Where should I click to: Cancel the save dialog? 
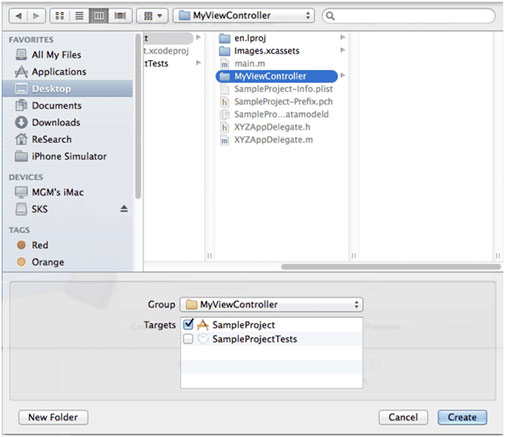[x=403, y=417]
